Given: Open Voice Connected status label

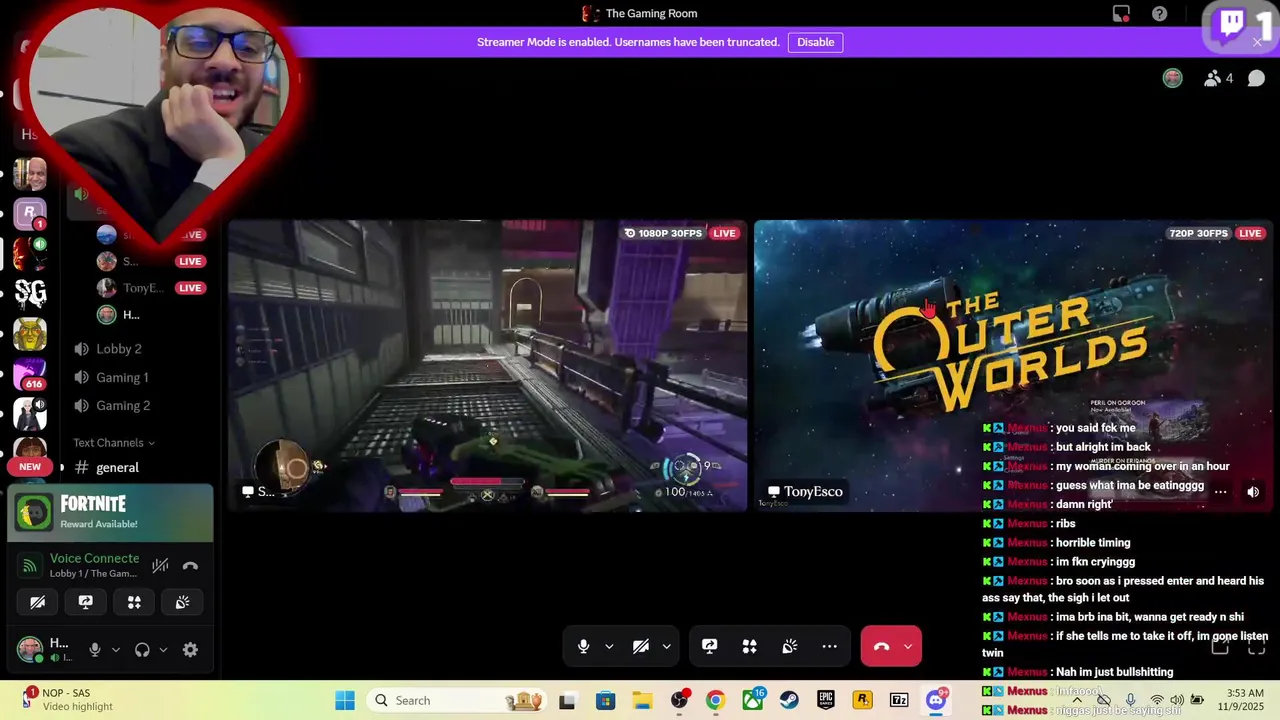Looking at the screenshot, I should pos(94,559).
